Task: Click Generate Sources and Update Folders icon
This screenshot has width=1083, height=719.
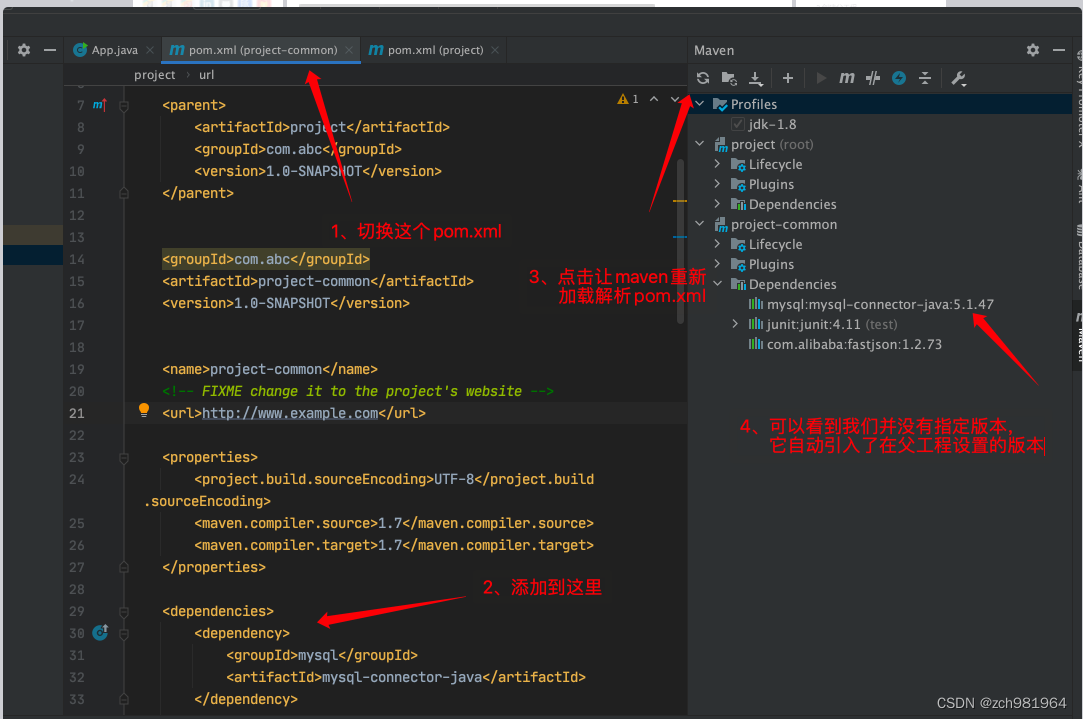Action: point(729,78)
